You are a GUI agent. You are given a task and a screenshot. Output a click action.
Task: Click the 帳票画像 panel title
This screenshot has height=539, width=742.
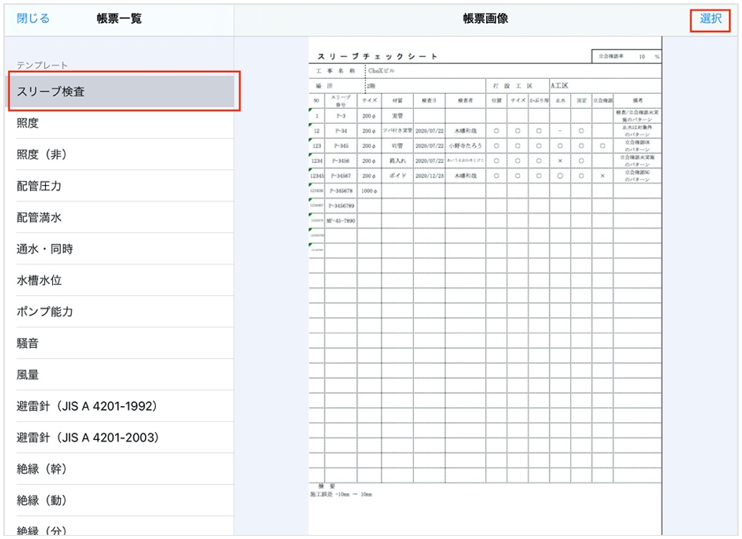(485, 18)
